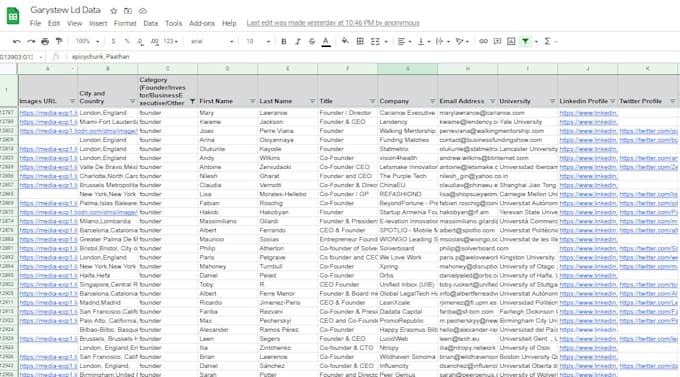Screen dimensions: 680x377
Task: Click the Insert comment icon
Action: pos(497,41)
